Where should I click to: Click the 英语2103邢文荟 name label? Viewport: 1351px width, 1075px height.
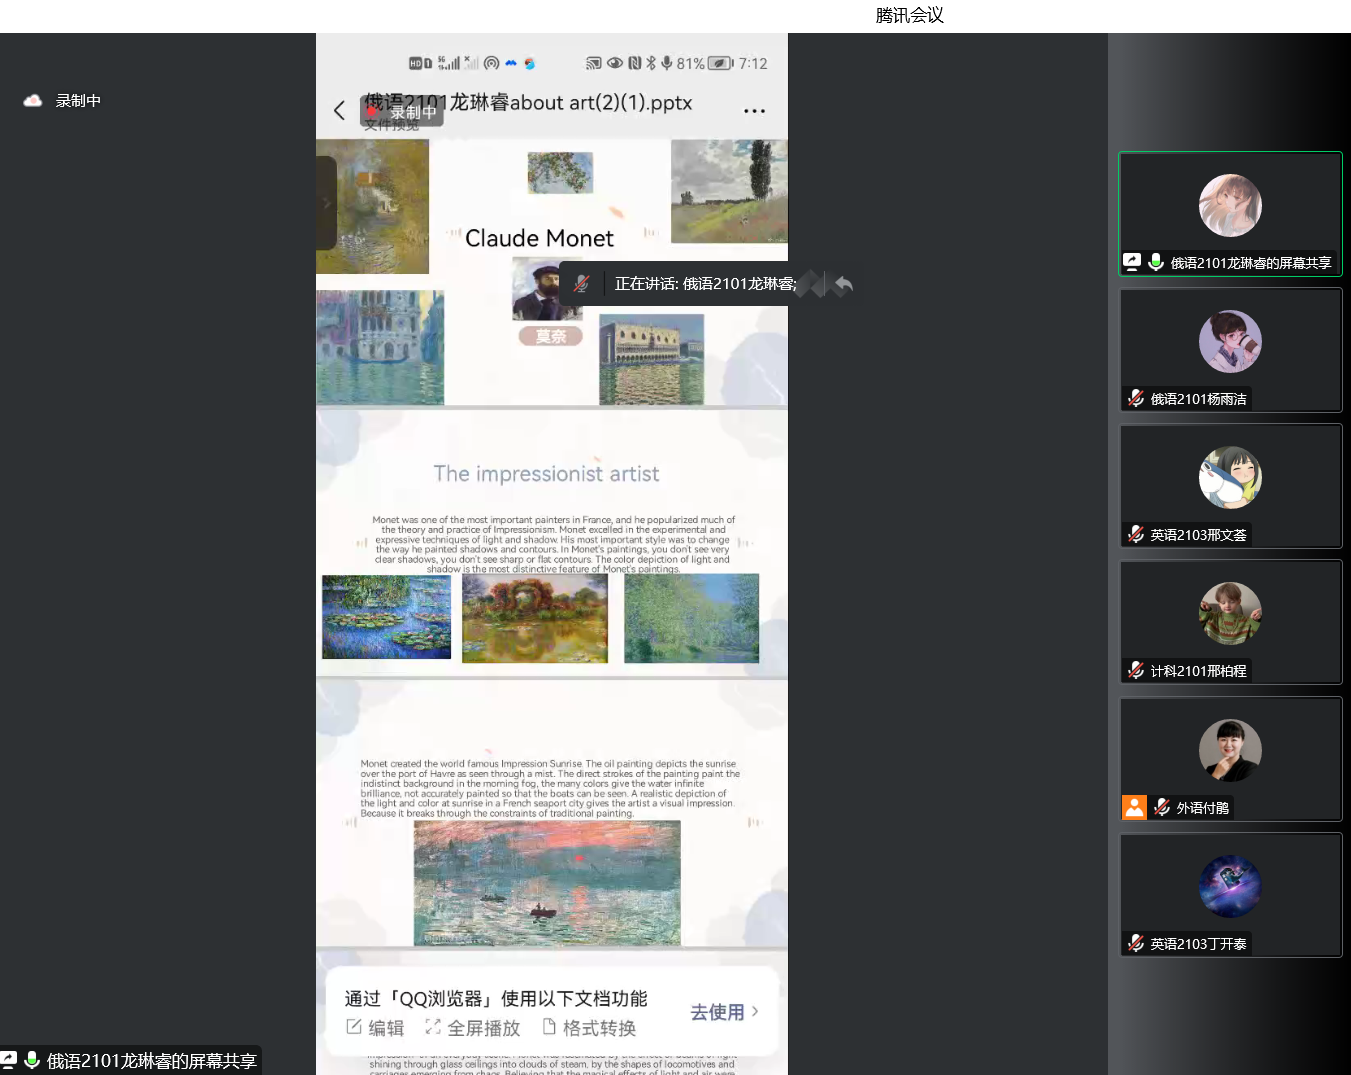1198,534
